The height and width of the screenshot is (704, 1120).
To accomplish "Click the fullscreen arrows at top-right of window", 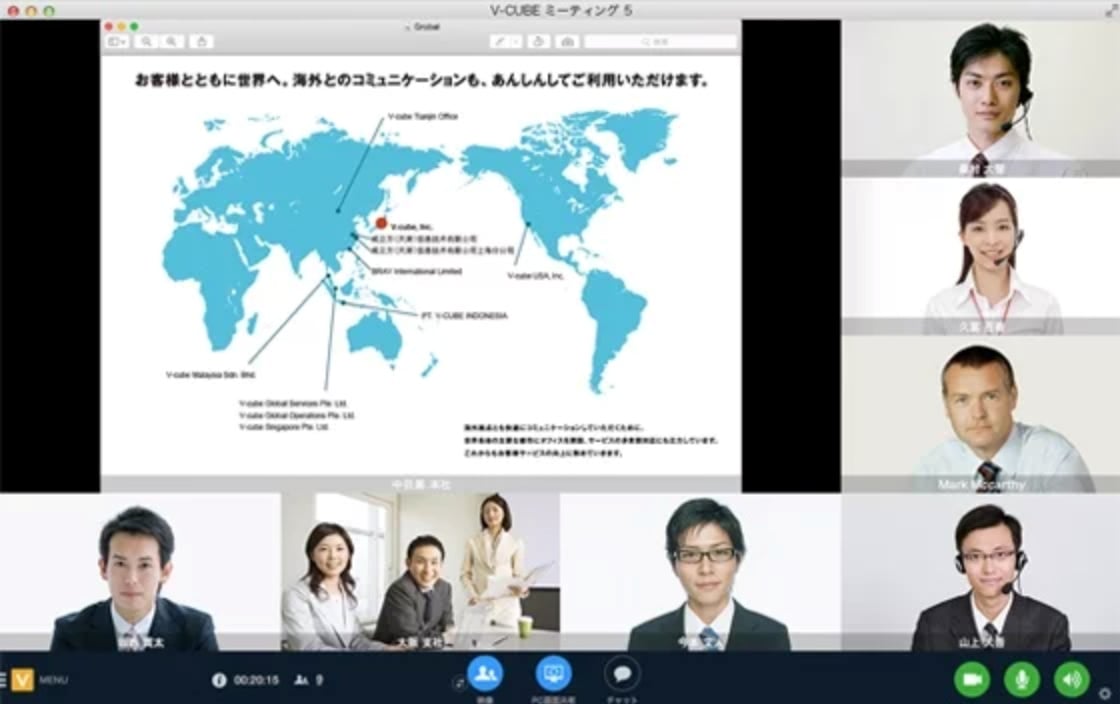I will click(x=1109, y=9).
